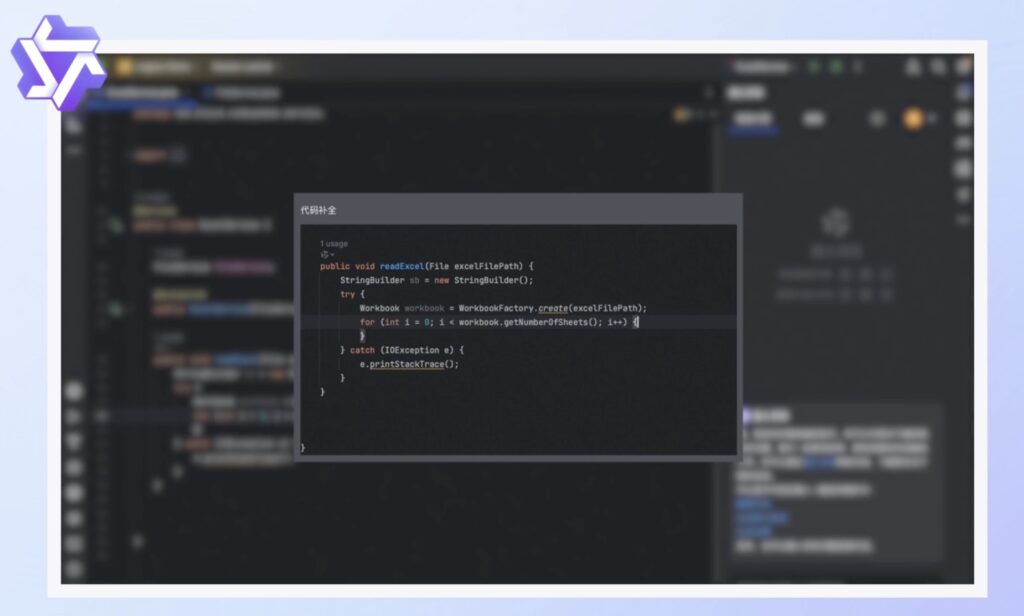Open the search icon in the top toolbar
The height and width of the screenshot is (616, 1024).
tap(938, 67)
